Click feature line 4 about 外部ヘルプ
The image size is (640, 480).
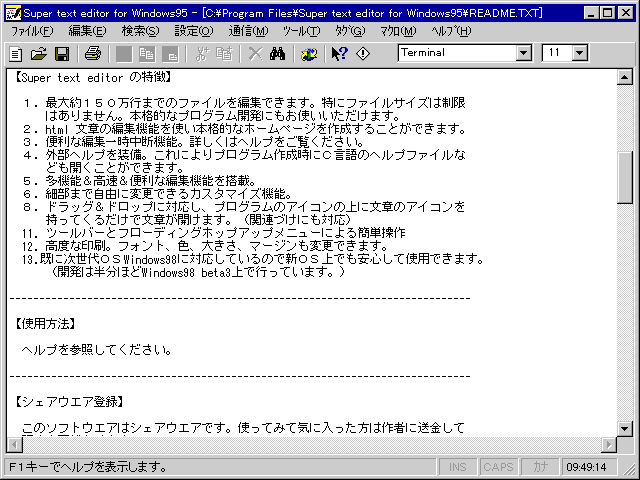point(244,155)
